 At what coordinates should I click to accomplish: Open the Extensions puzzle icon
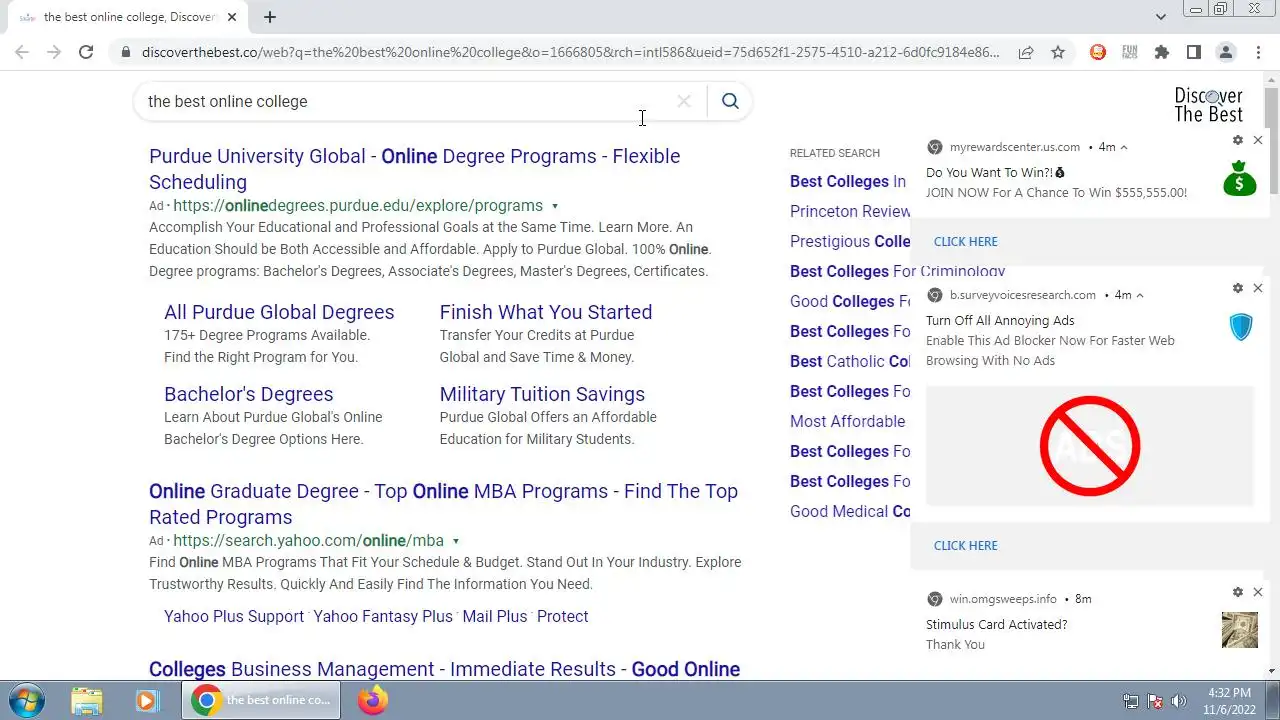point(1162,52)
